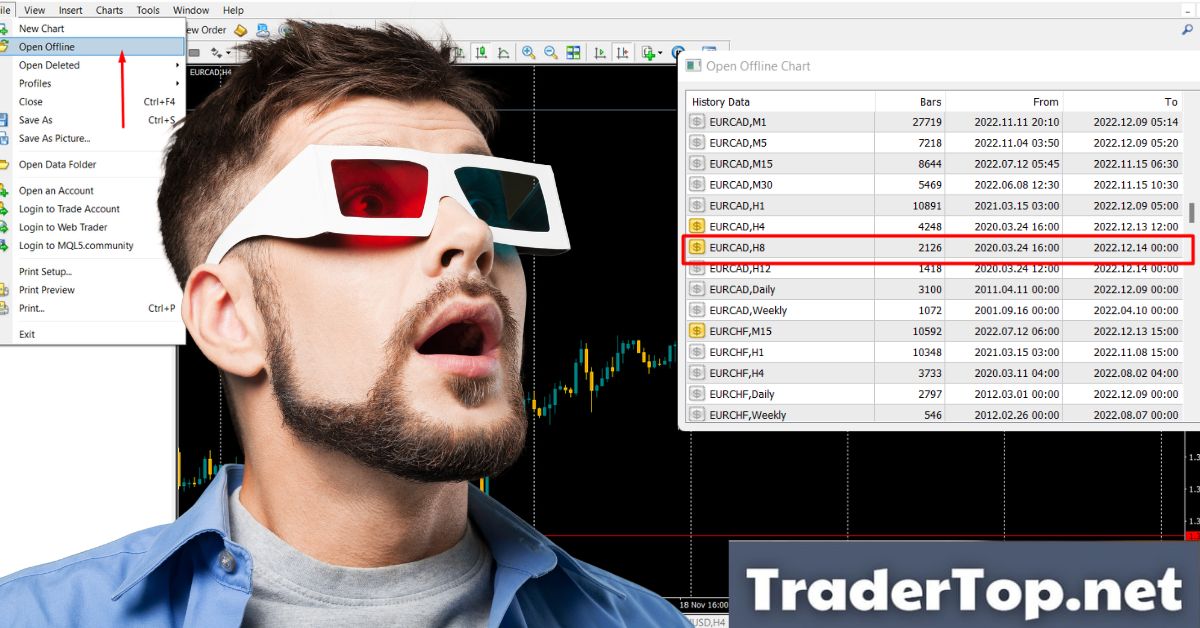Image resolution: width=1200 pixels, height=628 pixels.
Task: Select the Zoom Out magnifier tool
Action: 550,52
